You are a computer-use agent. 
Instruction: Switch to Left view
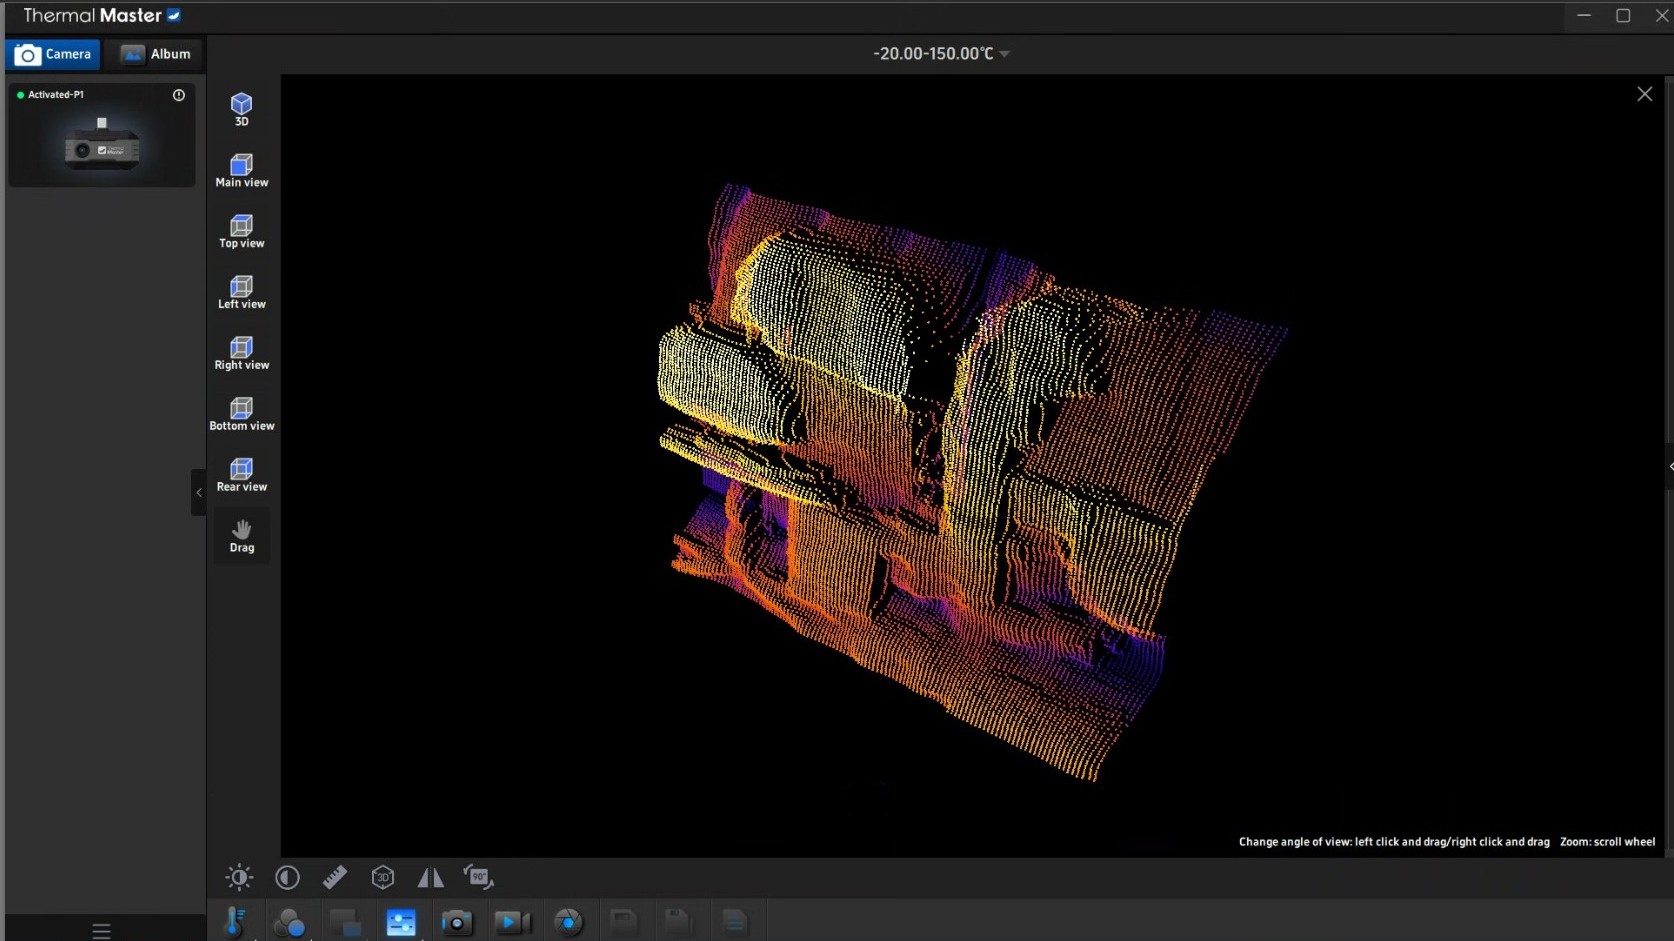click(x=241, y=291)
